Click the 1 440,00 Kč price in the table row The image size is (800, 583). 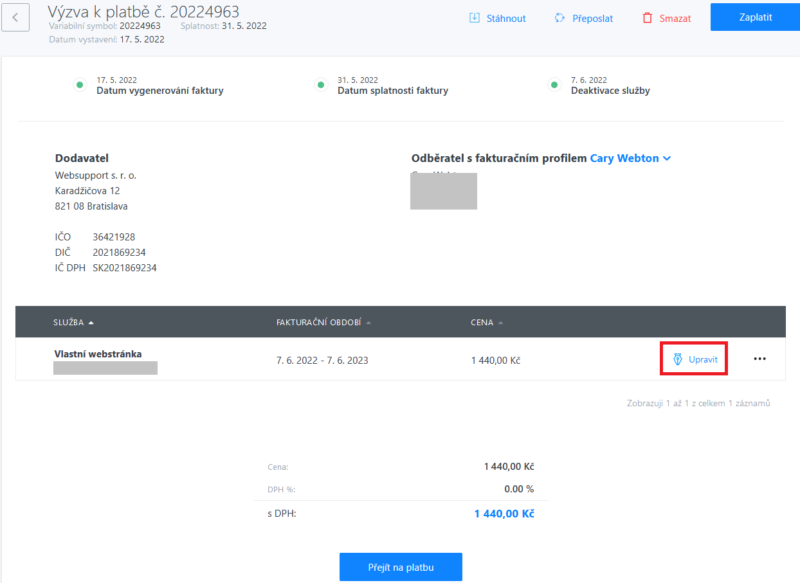495,361
